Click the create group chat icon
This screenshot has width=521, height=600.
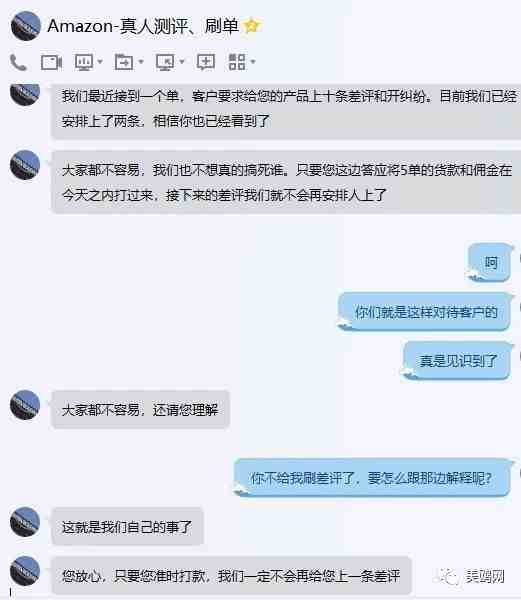(x=205, y=62)
